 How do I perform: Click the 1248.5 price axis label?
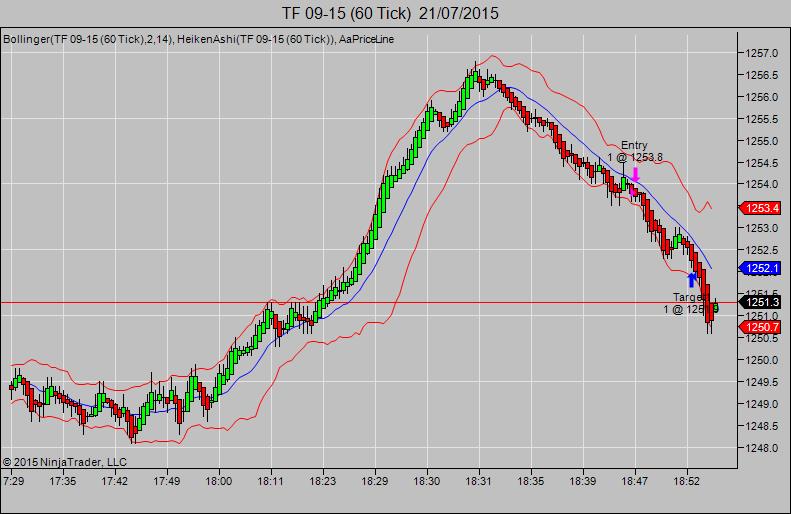[762, 426]
